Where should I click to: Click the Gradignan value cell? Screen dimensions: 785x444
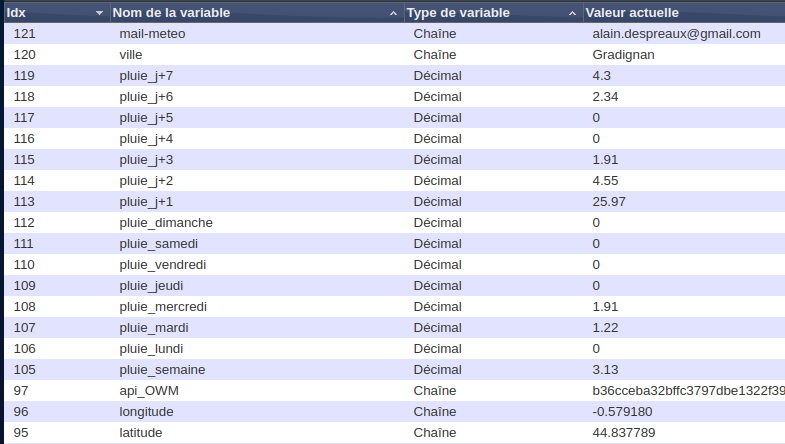click(x=623, y=54)
